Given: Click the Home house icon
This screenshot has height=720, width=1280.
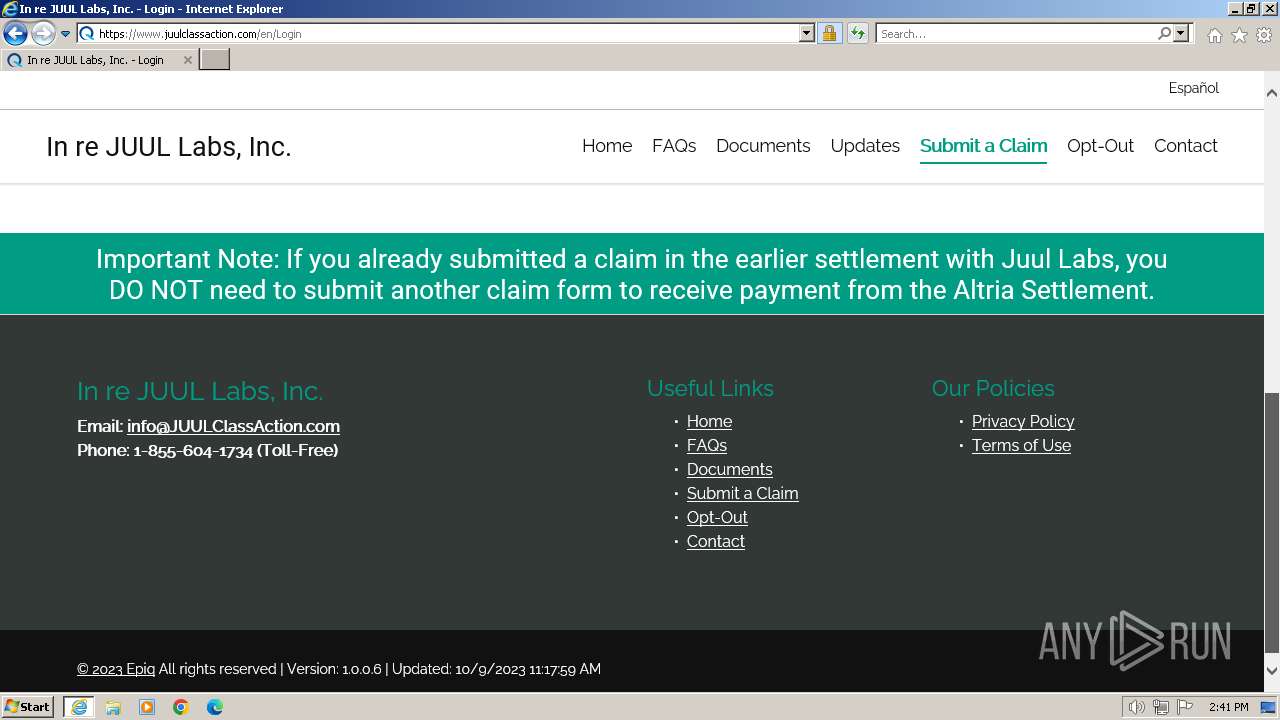Looking at the screenshot, I should coord(1214,35).
